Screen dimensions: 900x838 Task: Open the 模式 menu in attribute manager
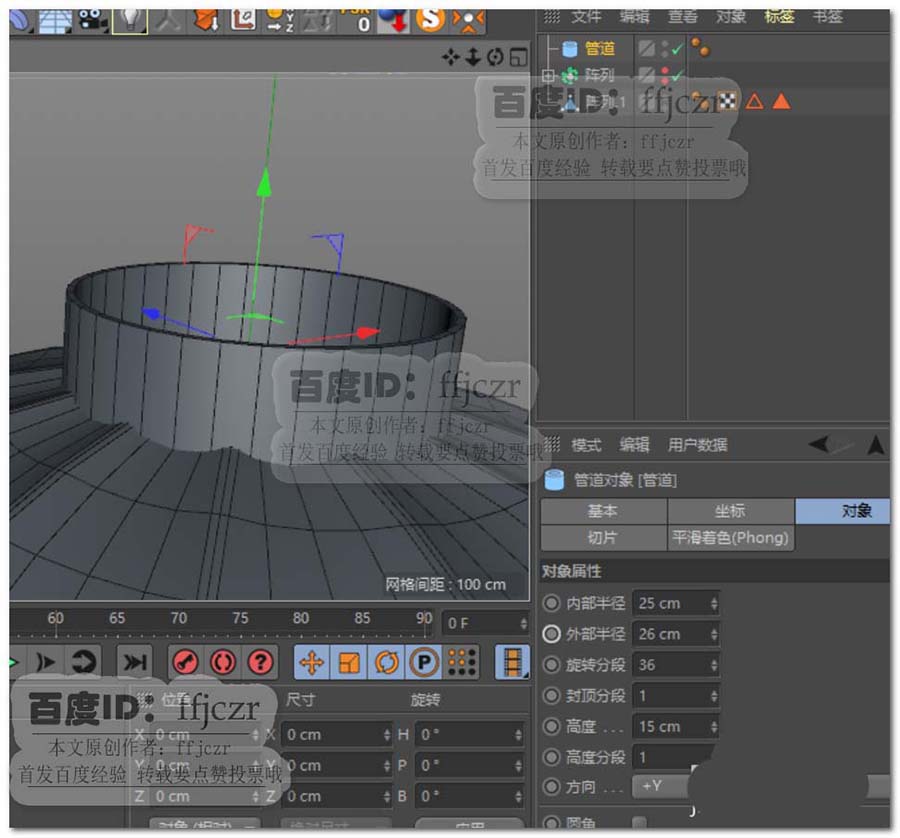[586, 445]
